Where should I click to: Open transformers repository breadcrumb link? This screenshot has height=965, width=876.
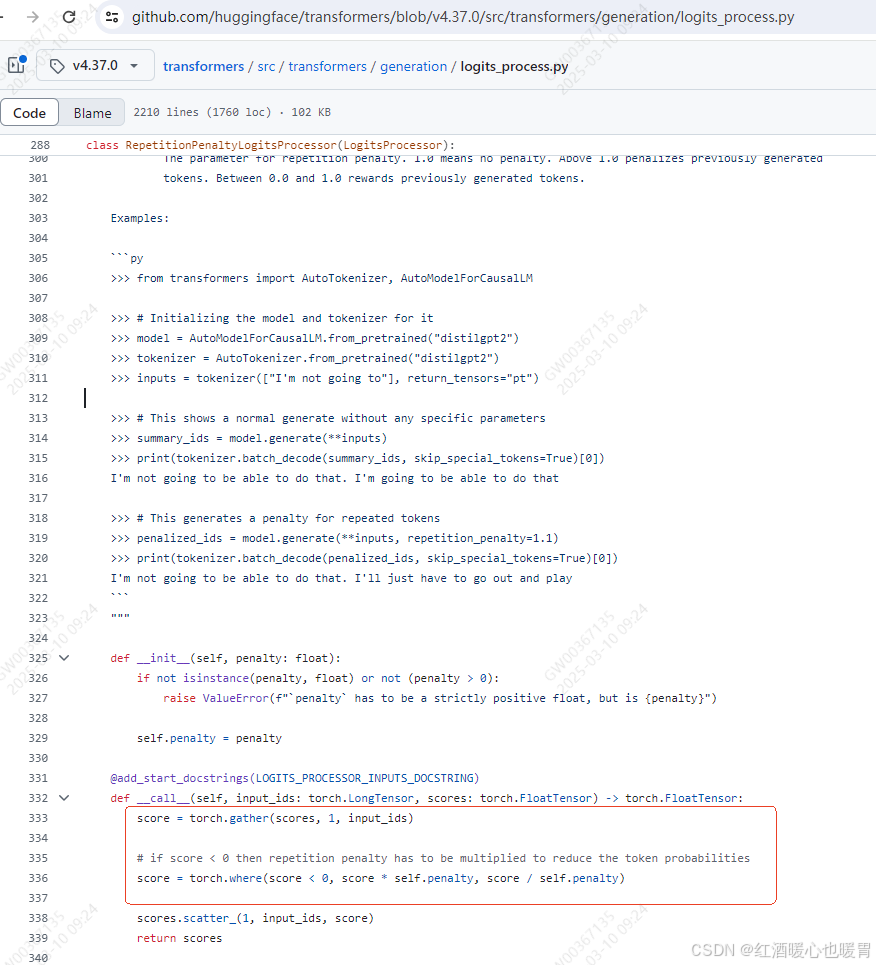(203, 66)
